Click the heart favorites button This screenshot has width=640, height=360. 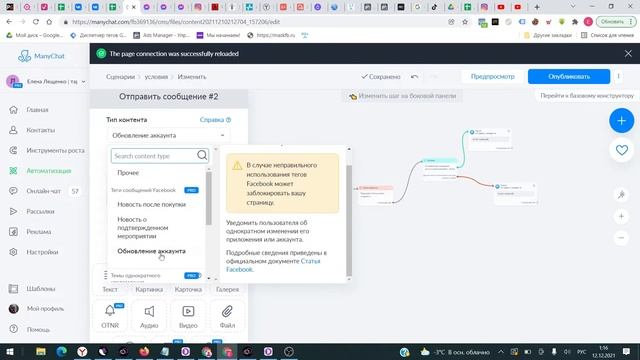pos(622,150)
